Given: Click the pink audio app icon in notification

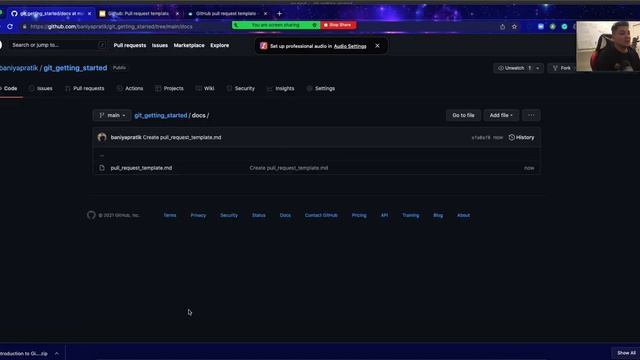Looking at the screenshot, I should point(264,46).
